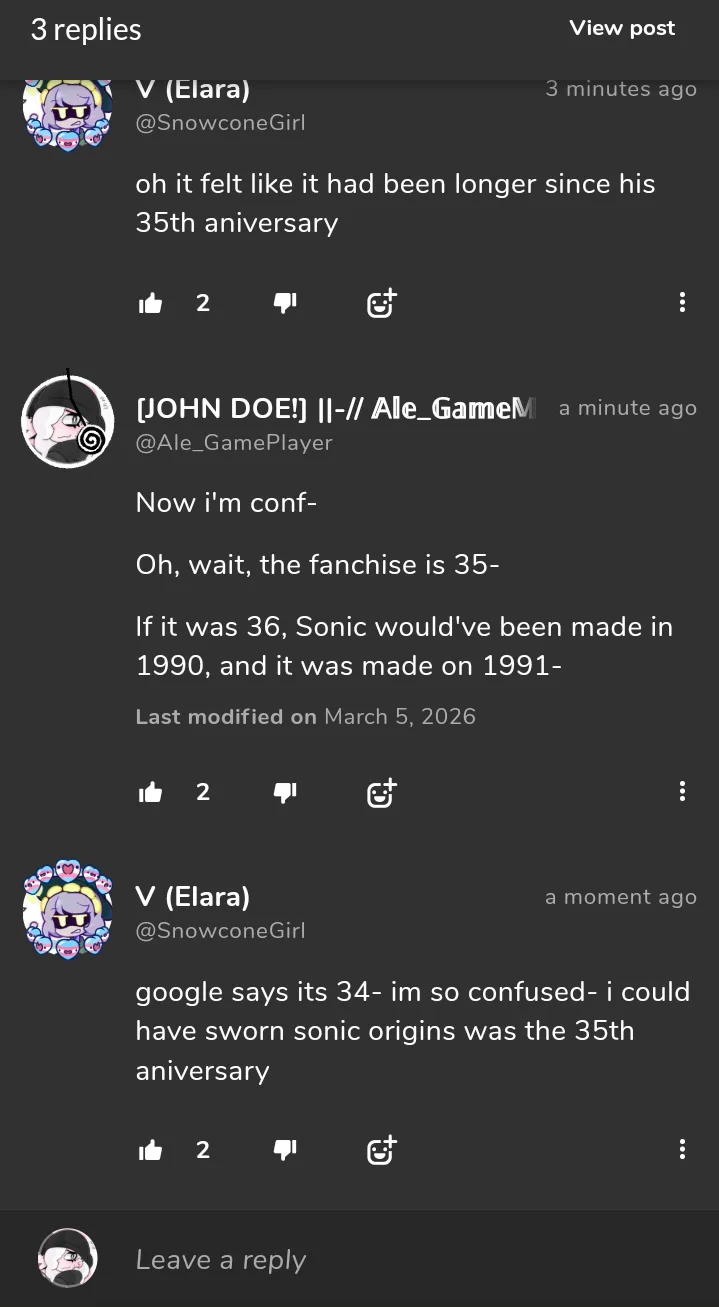This screenshot has height=1307, width=719.
Task: Tap the @SnowconeGirl handle on last reply
Action: pos(220,930)
